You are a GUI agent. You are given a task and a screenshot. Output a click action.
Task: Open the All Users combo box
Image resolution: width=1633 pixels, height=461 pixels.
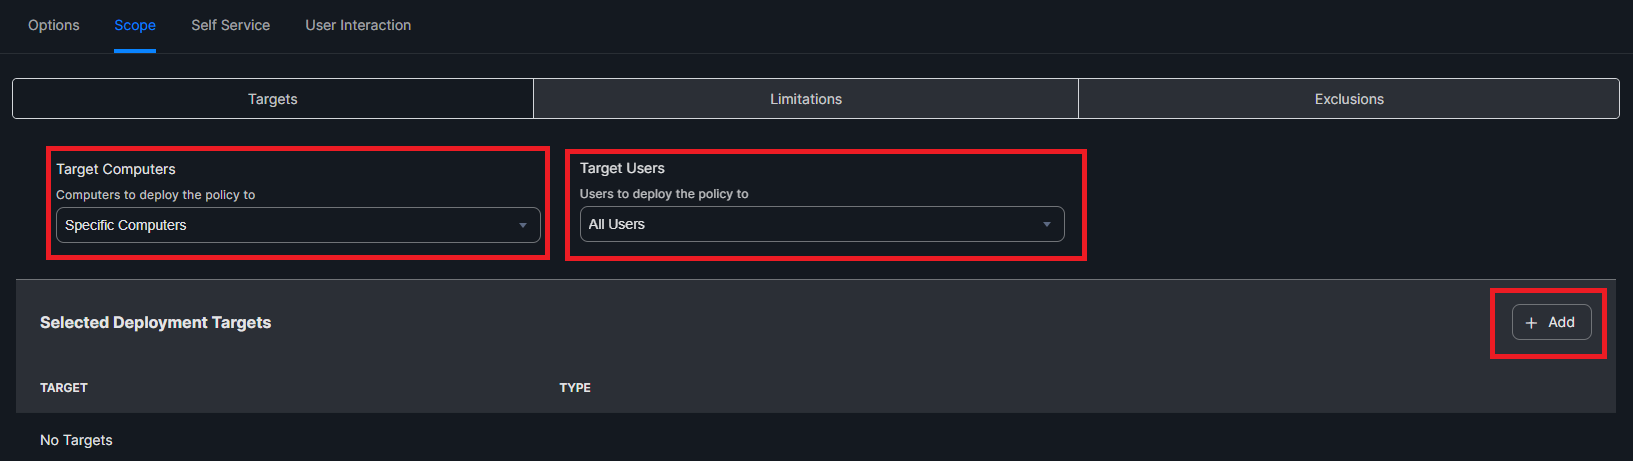[821, 224]
